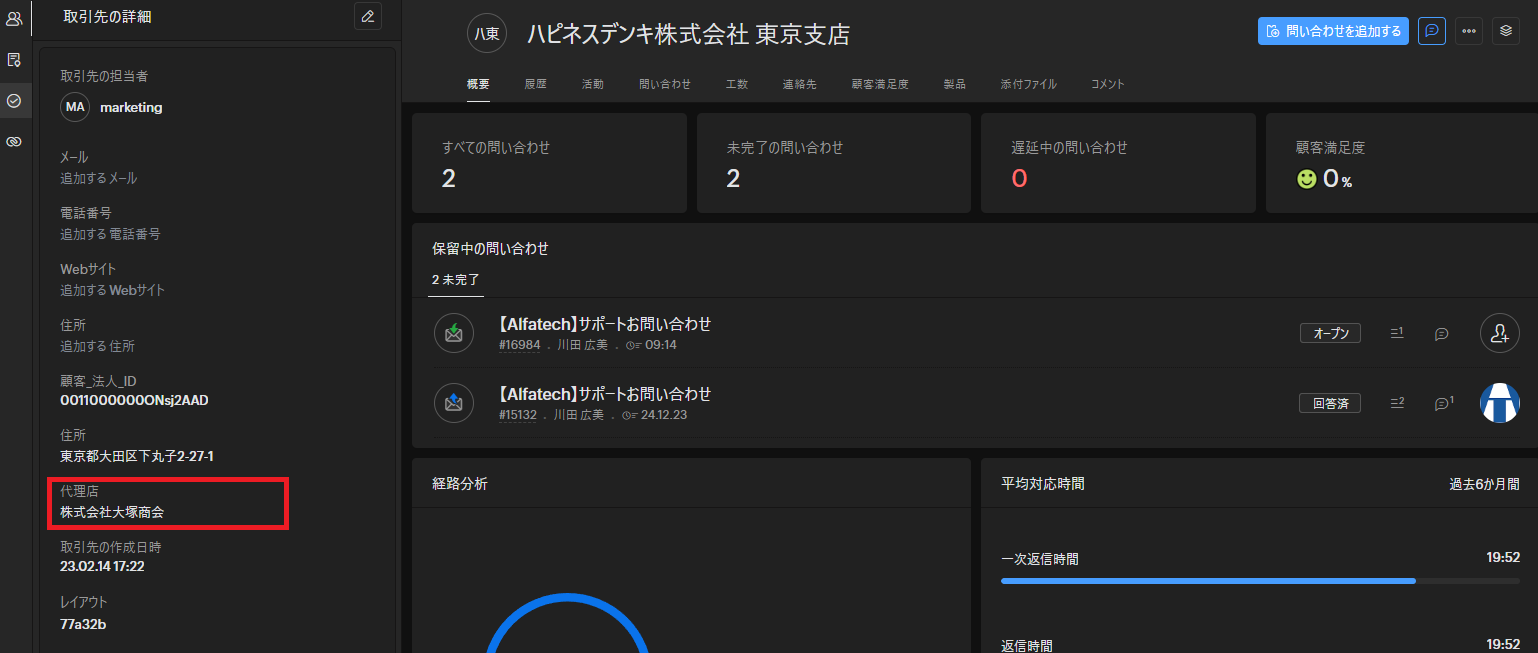Select the 2 未完了 sub-tab
This screenshot has width=1538, height=653.
coord(456,280)
